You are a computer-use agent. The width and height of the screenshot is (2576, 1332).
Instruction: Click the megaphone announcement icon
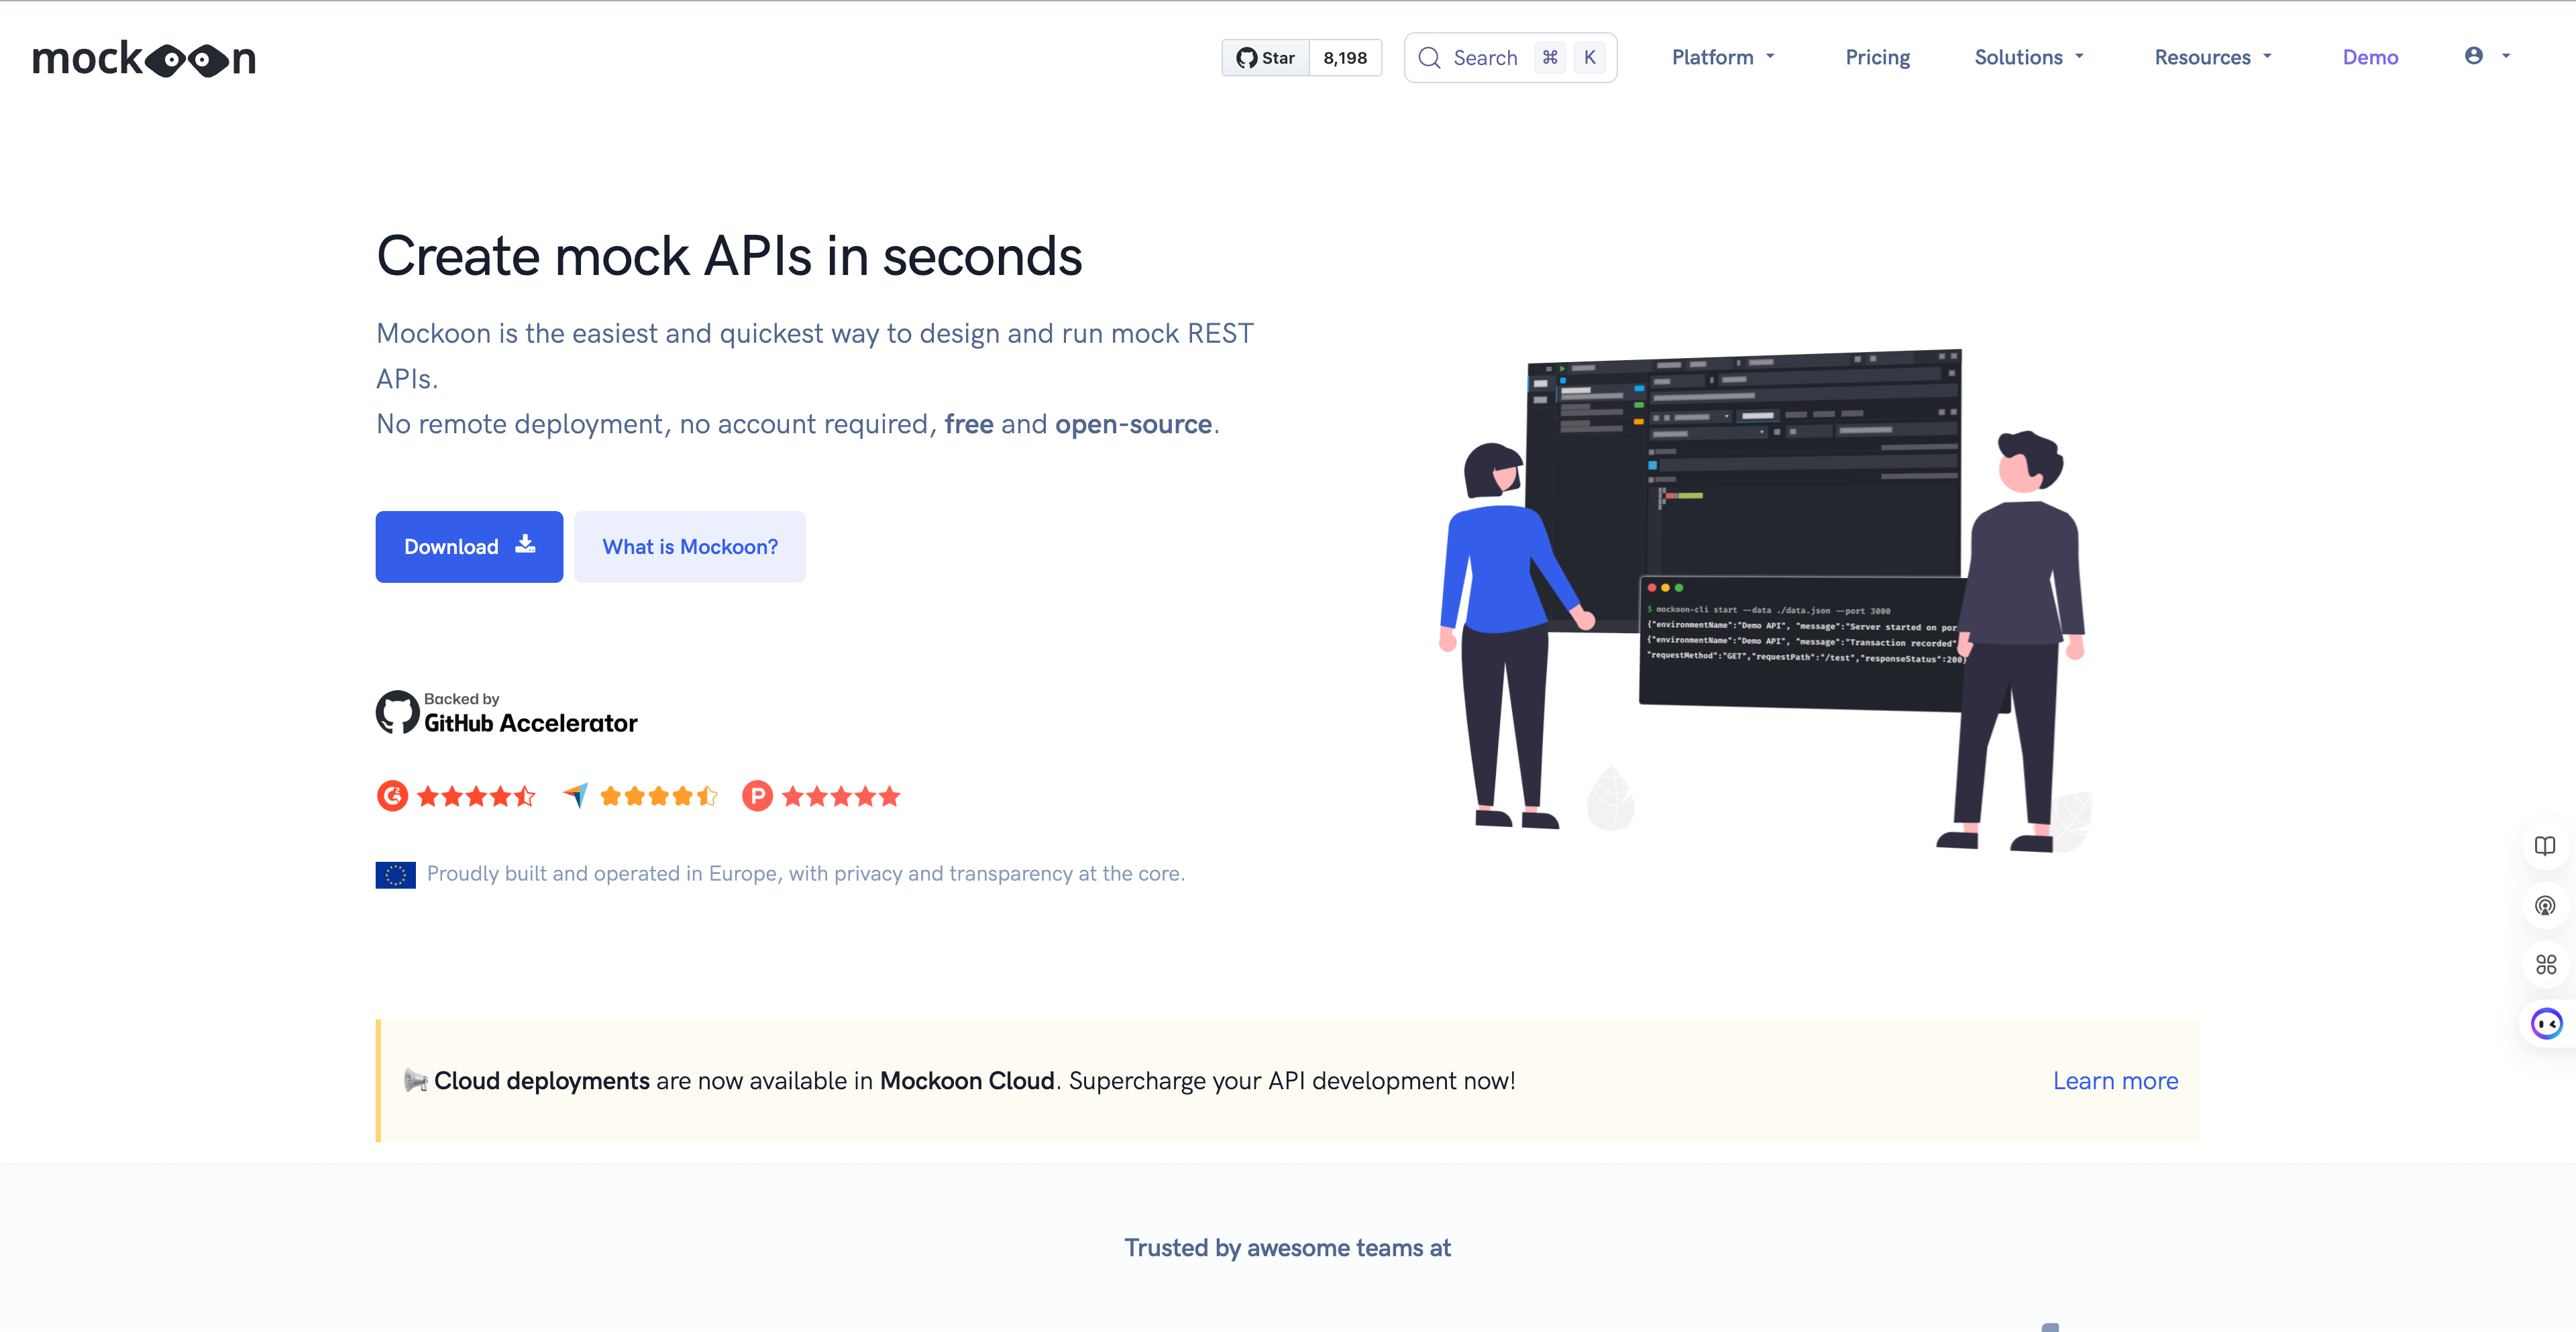coord(415,1081)
